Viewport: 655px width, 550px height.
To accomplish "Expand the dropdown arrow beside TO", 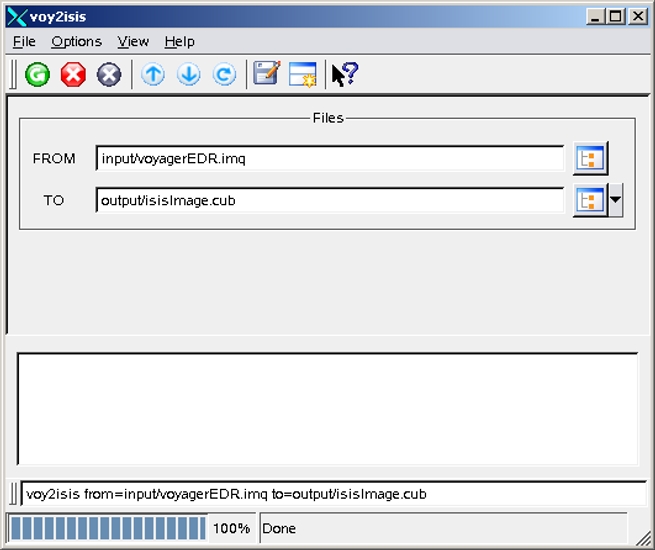I will click(615, 200).
